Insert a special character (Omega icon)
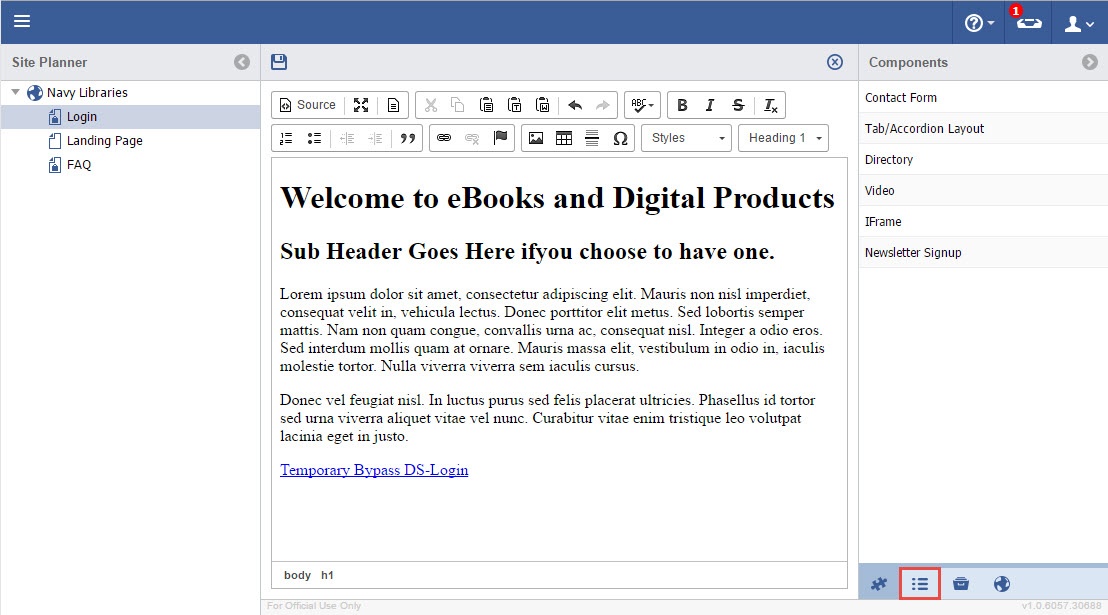Image resolution: width=1108 pixels, height=615 pixels. [620, 138]
